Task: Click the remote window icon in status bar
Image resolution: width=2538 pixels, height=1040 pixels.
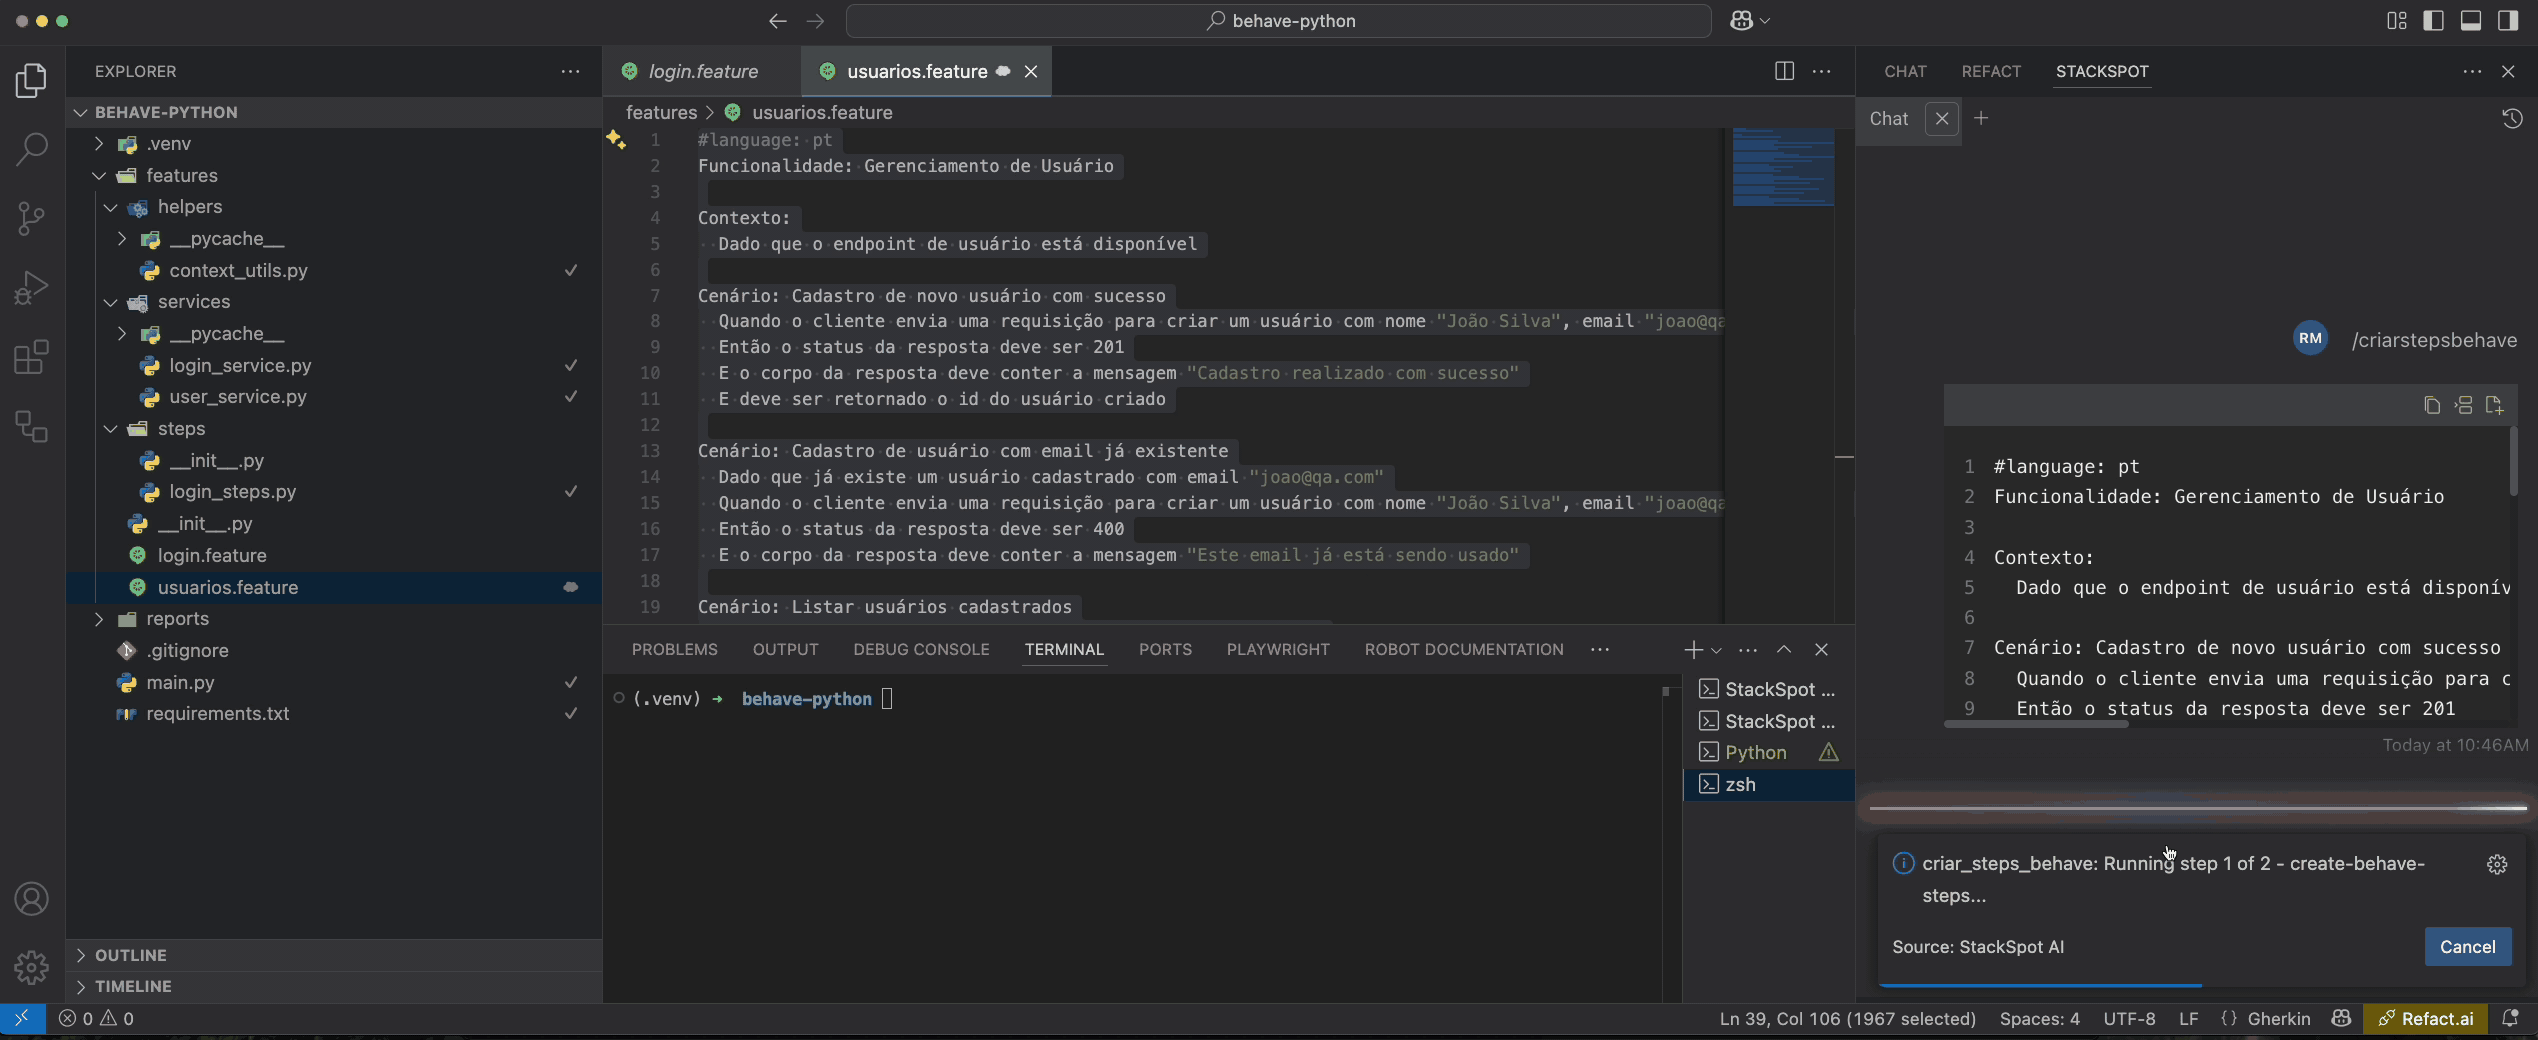Action: pyautogui.click(x=21, y=1018)
